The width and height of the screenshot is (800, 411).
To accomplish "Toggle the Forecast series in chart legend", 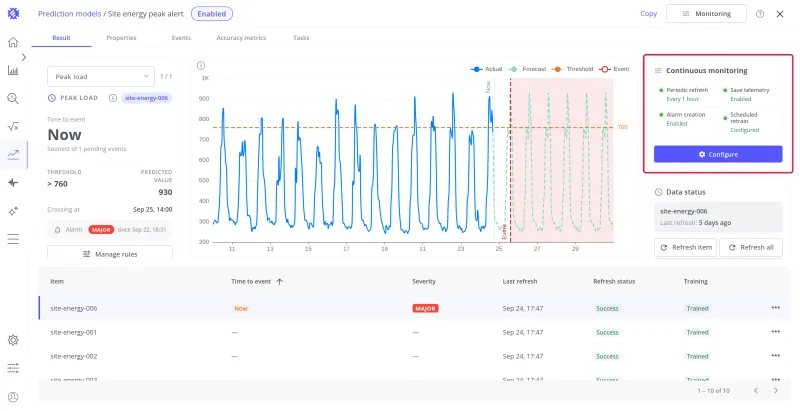I will tap(527, 69).
